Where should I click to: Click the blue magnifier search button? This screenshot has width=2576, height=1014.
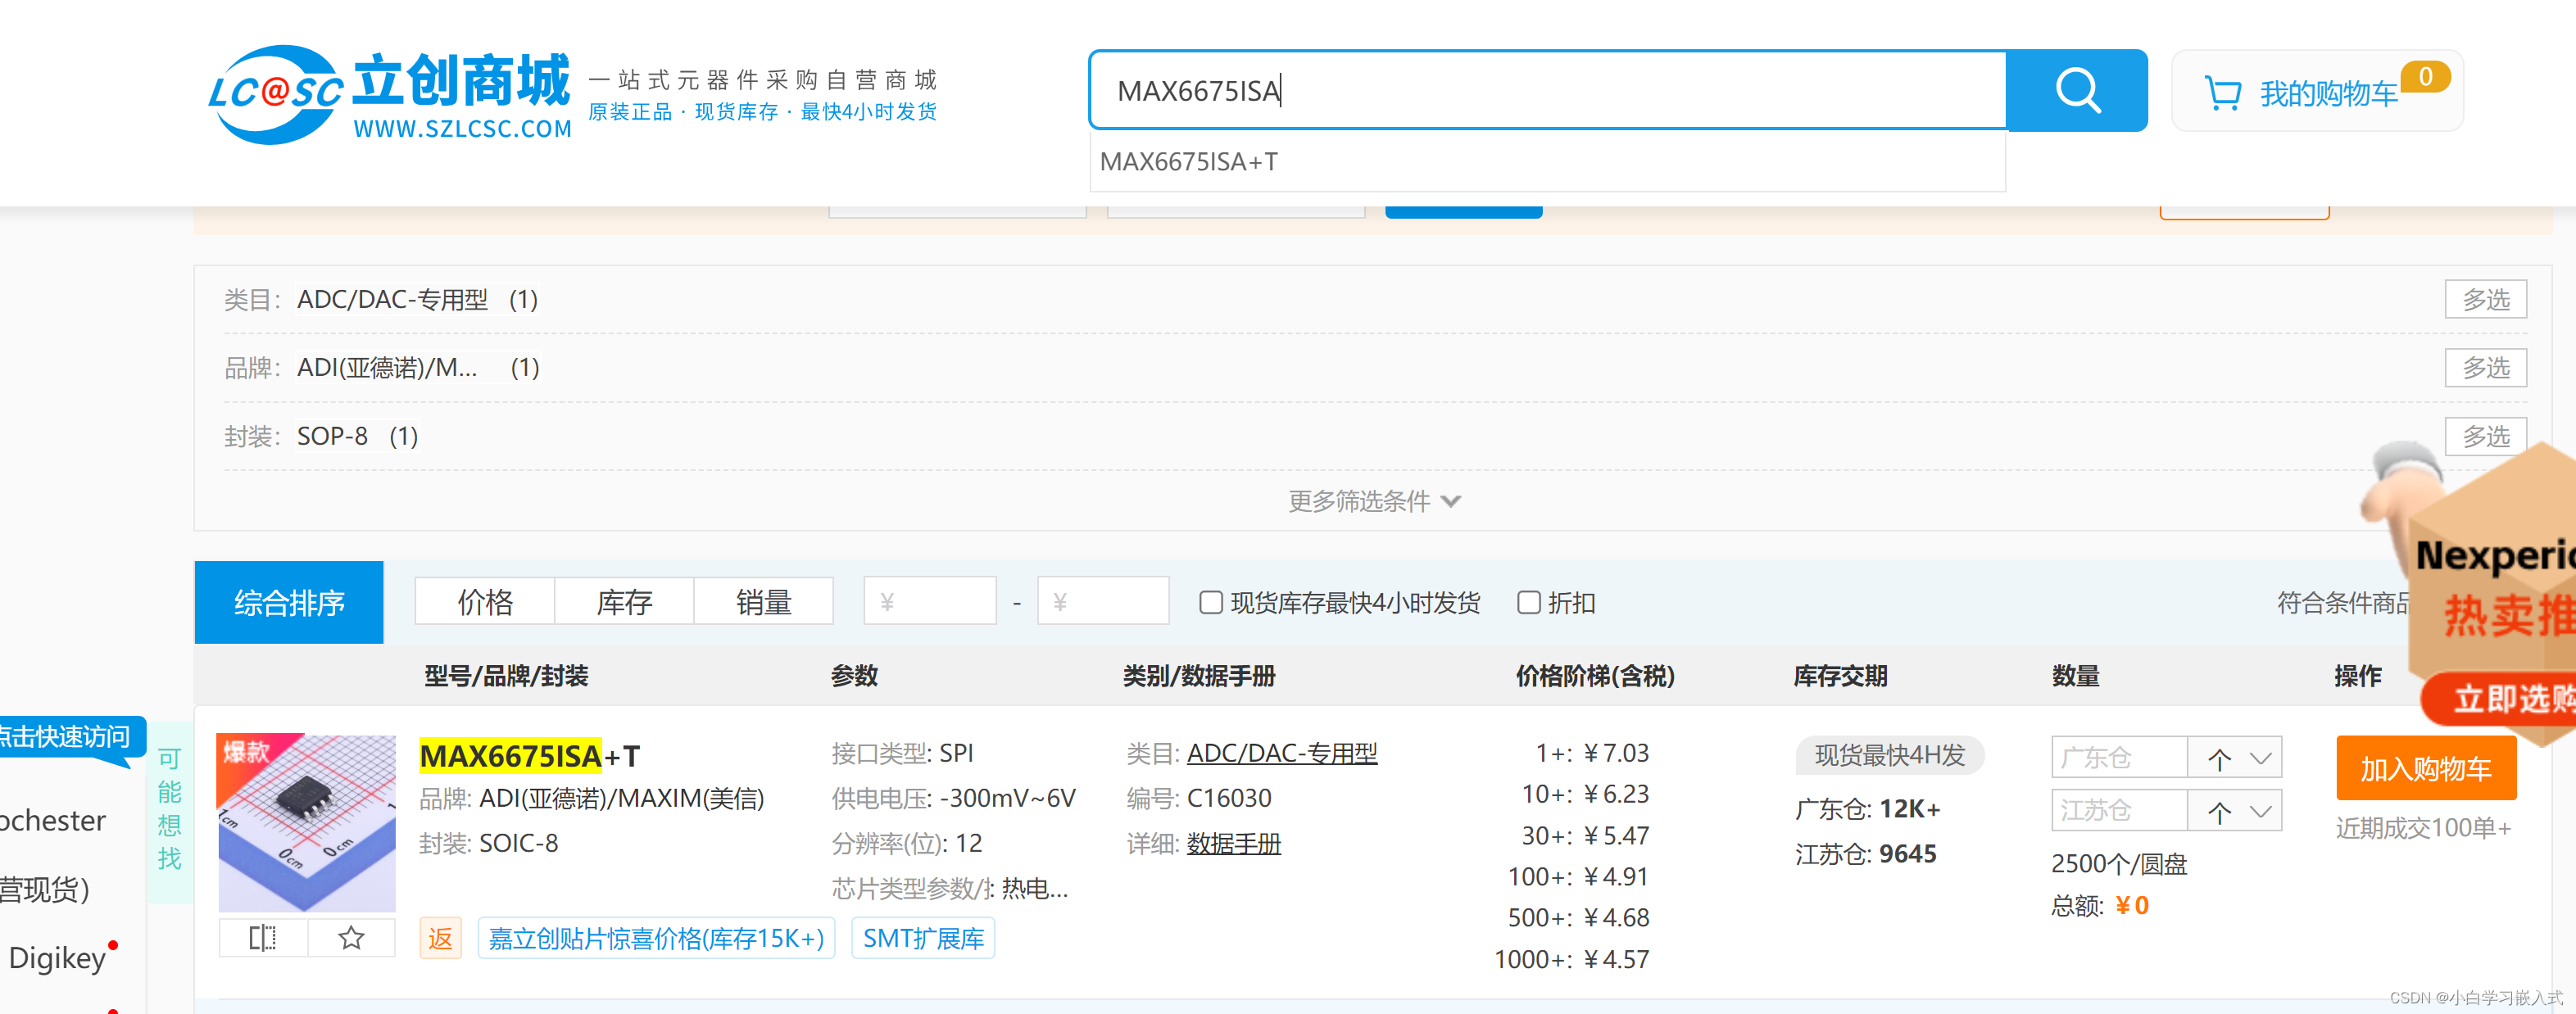(2076, 90)
